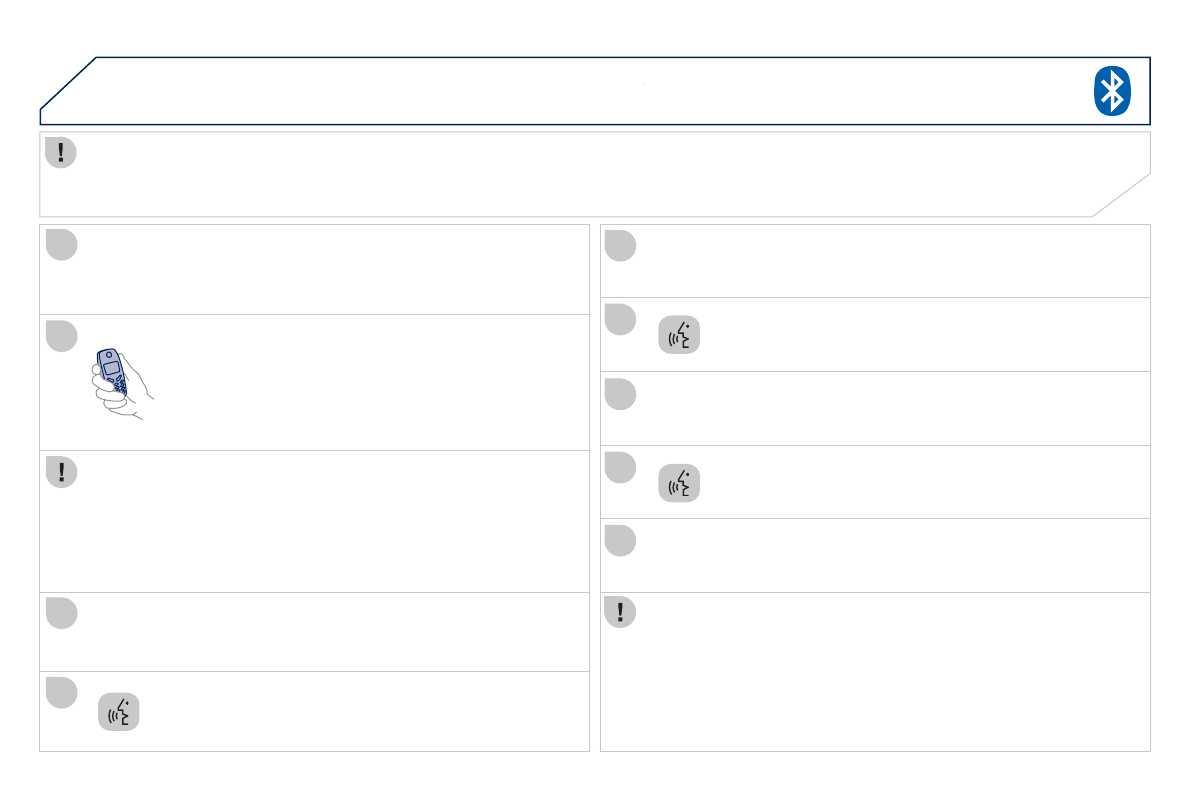Select the first grey step circle of the left column
Screen dimensions: 1191x794
pos(61,245)
